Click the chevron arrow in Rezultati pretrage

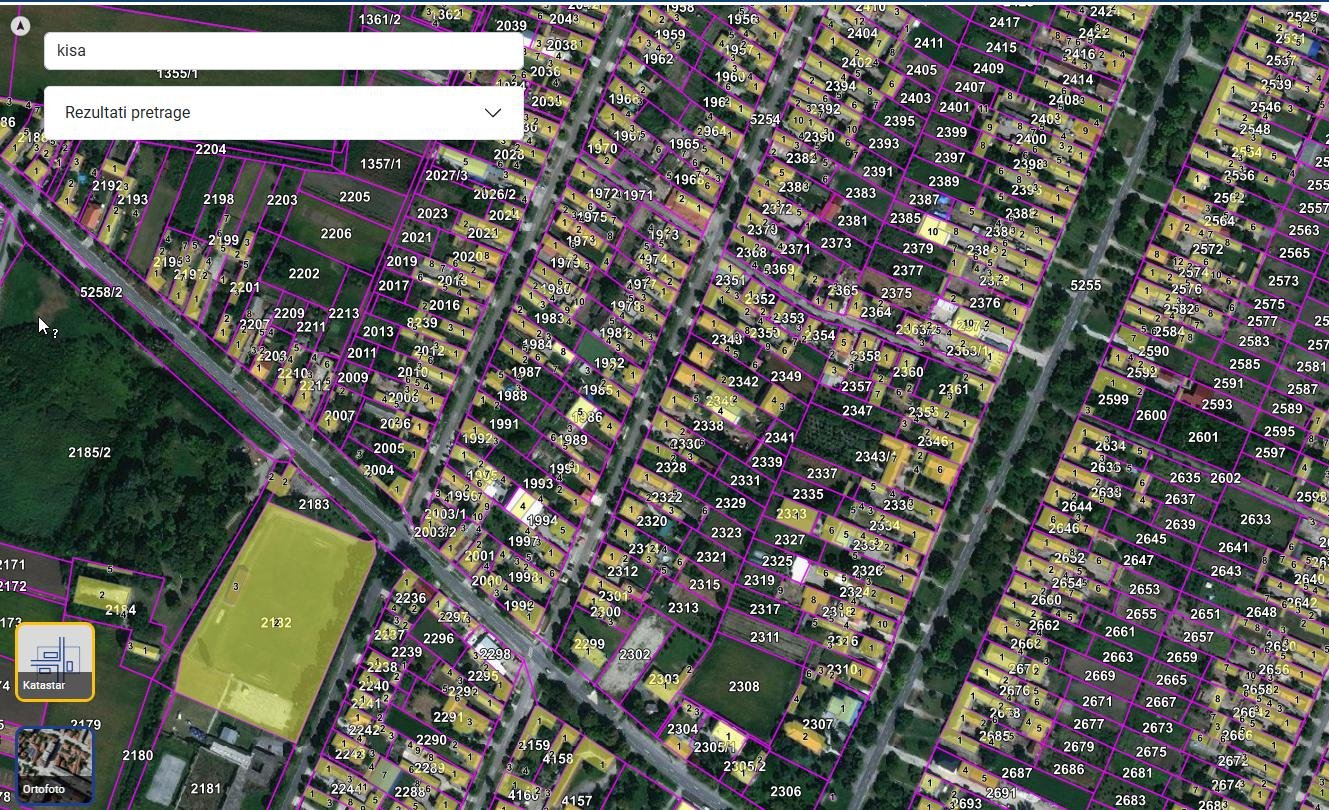pyautogui.click(x=493, y=113)
